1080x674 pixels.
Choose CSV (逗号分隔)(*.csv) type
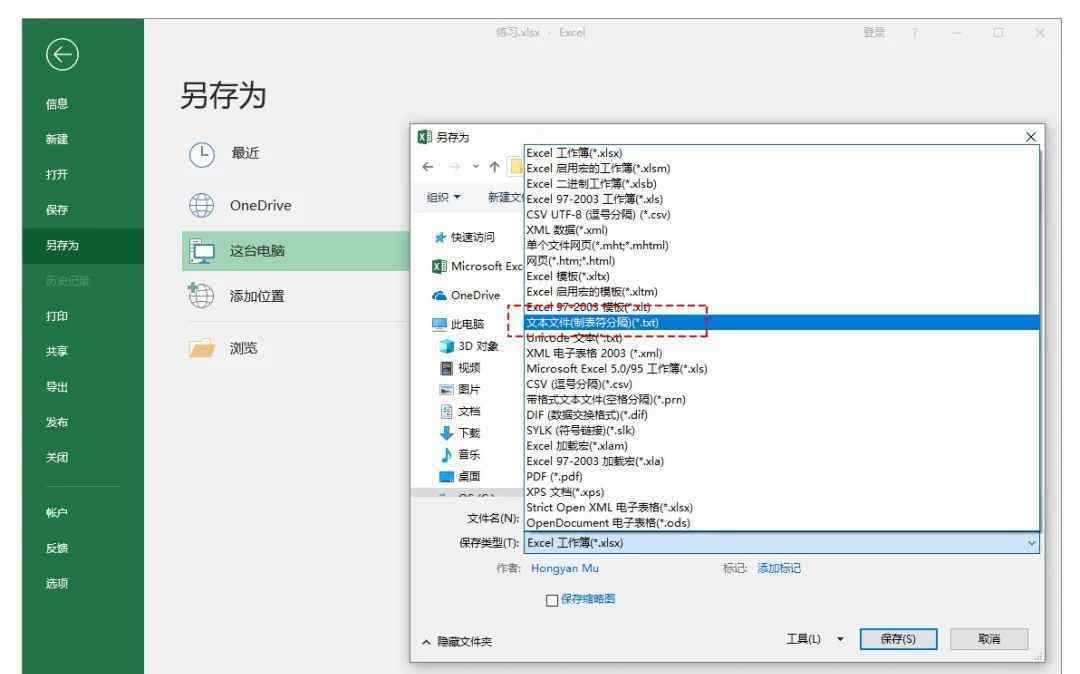point(782,384)
